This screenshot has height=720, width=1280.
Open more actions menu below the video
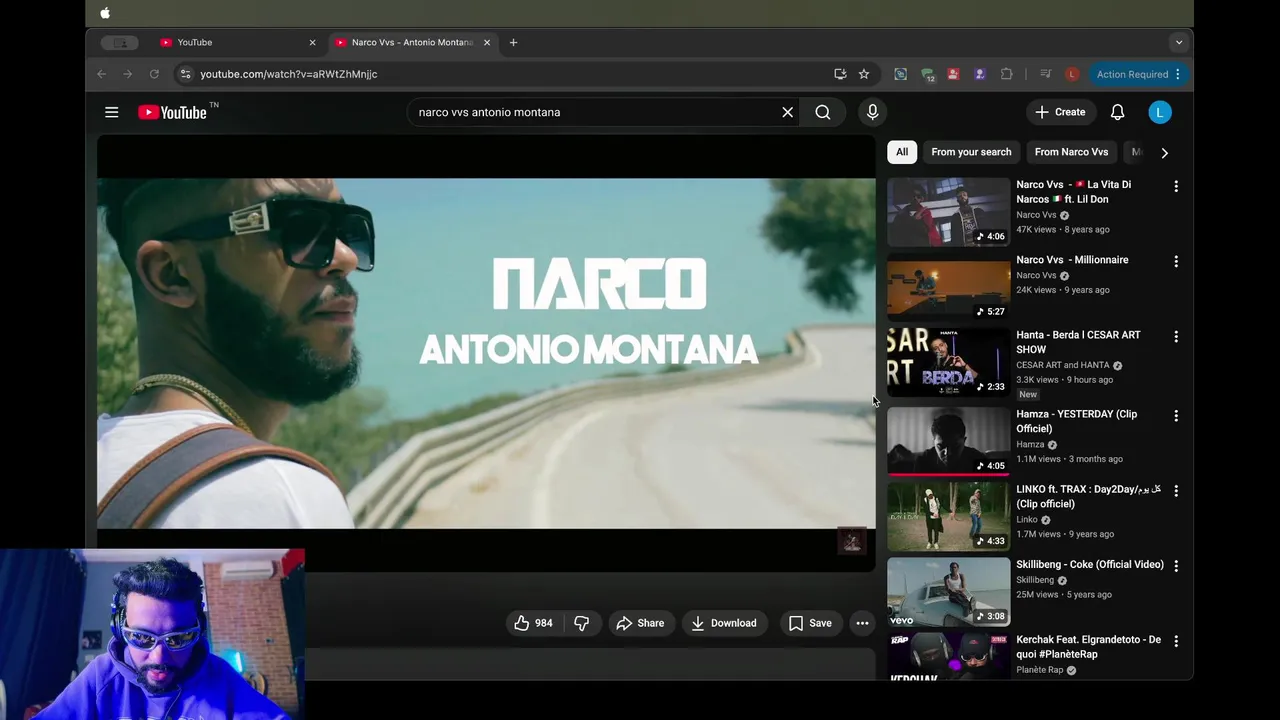tap(862, 623)
